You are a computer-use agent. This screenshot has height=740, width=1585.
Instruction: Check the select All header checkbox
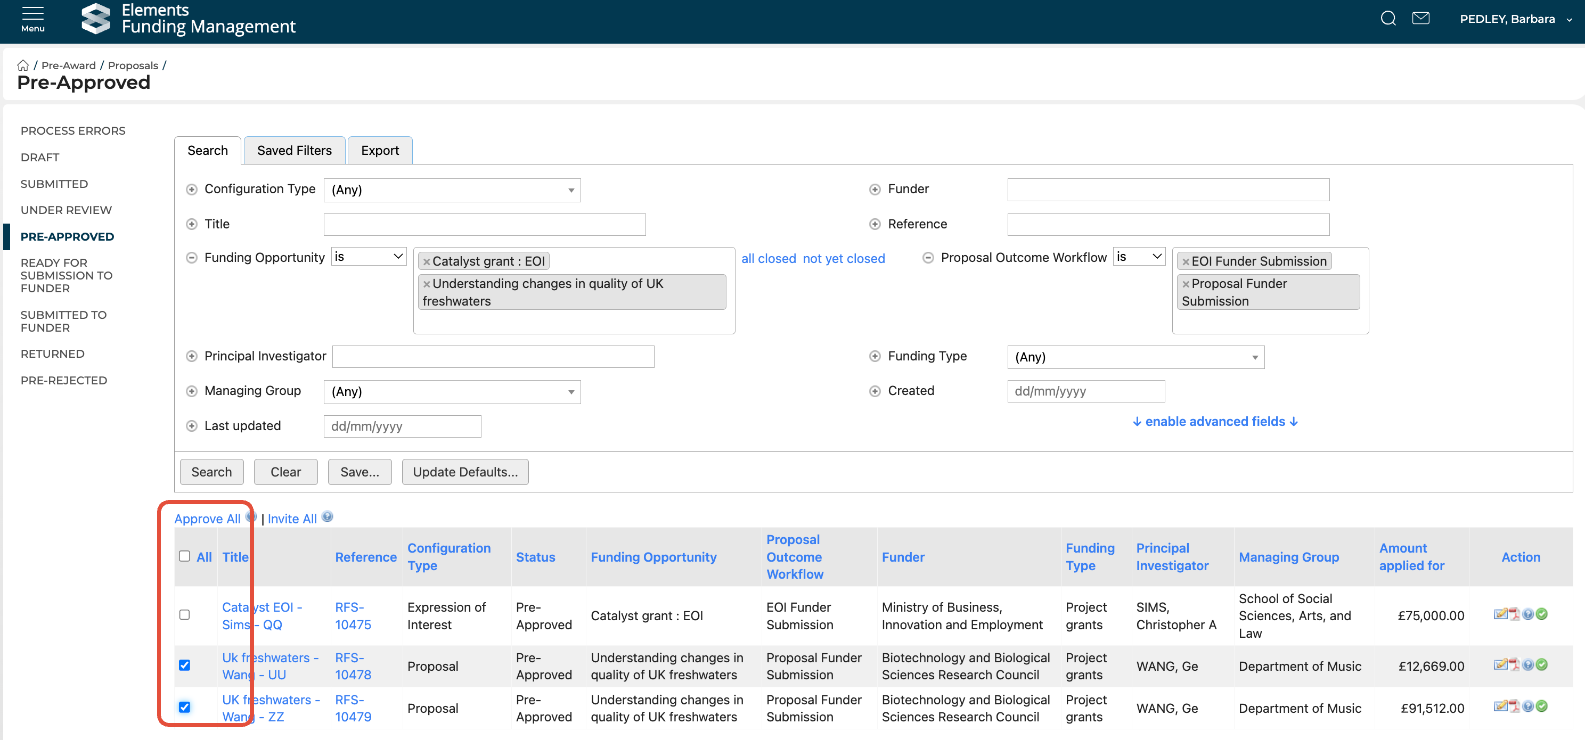coord(184,556)
